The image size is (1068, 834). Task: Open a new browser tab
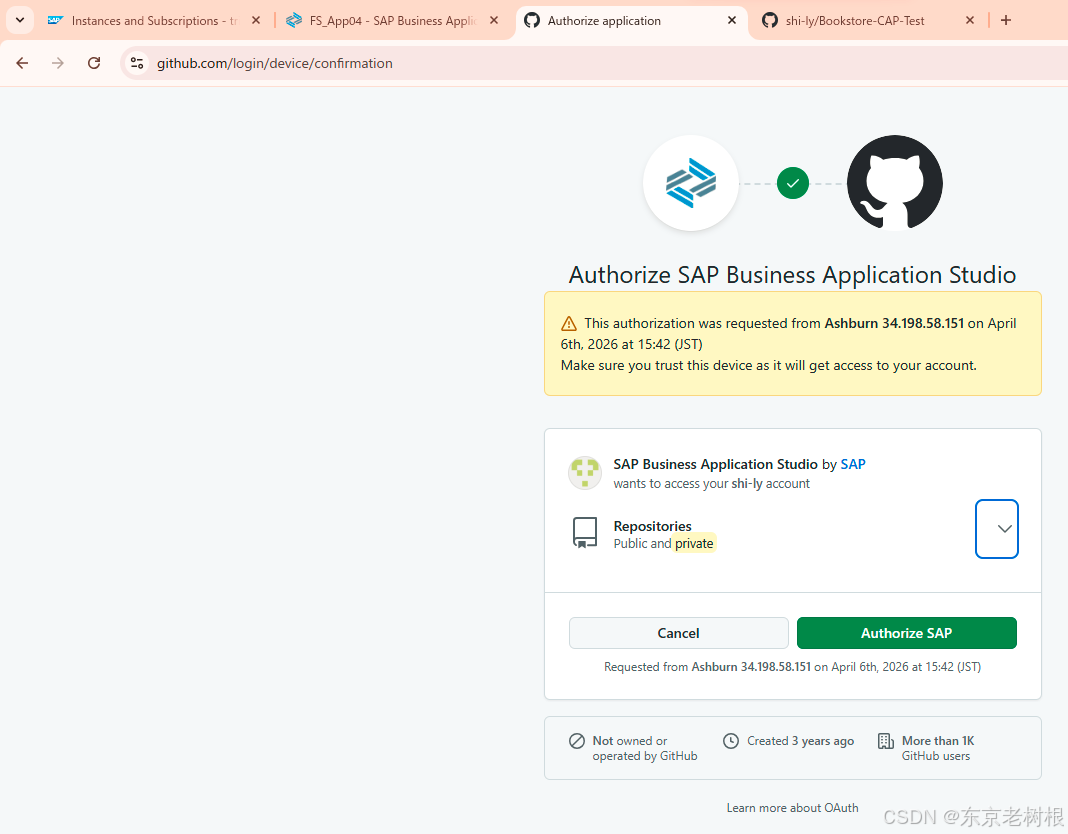(1006, 20)
